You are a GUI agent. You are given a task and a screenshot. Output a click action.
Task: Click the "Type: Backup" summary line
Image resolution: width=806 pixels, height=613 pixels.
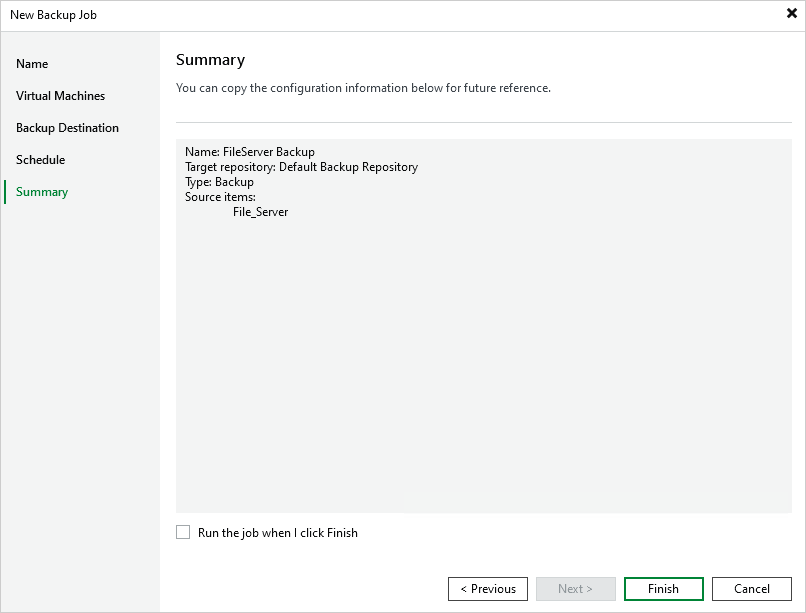point(219,181)
